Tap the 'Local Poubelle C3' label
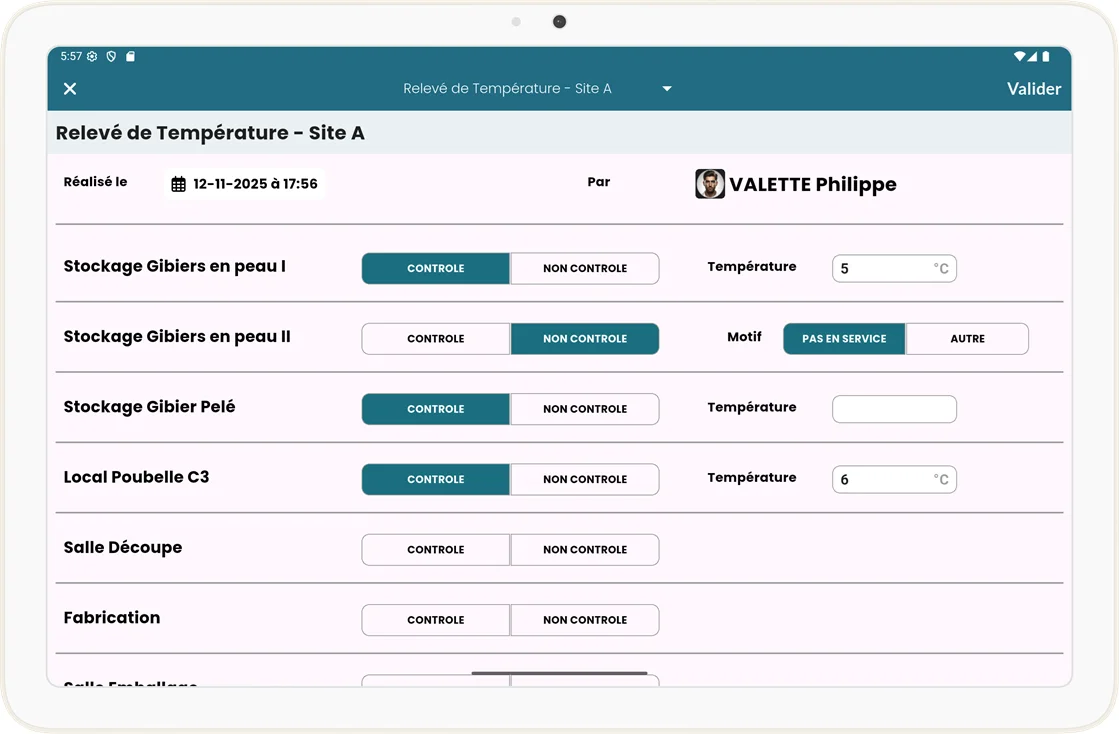The image size is (1119, 734). tap(136, 477)
